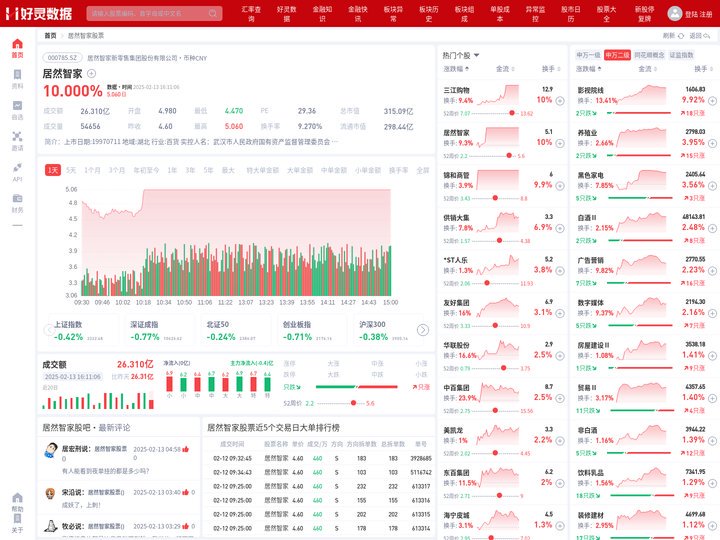
Task: Open the 帮助 help icon at sidebar bottom
Action: click(17, 502)
